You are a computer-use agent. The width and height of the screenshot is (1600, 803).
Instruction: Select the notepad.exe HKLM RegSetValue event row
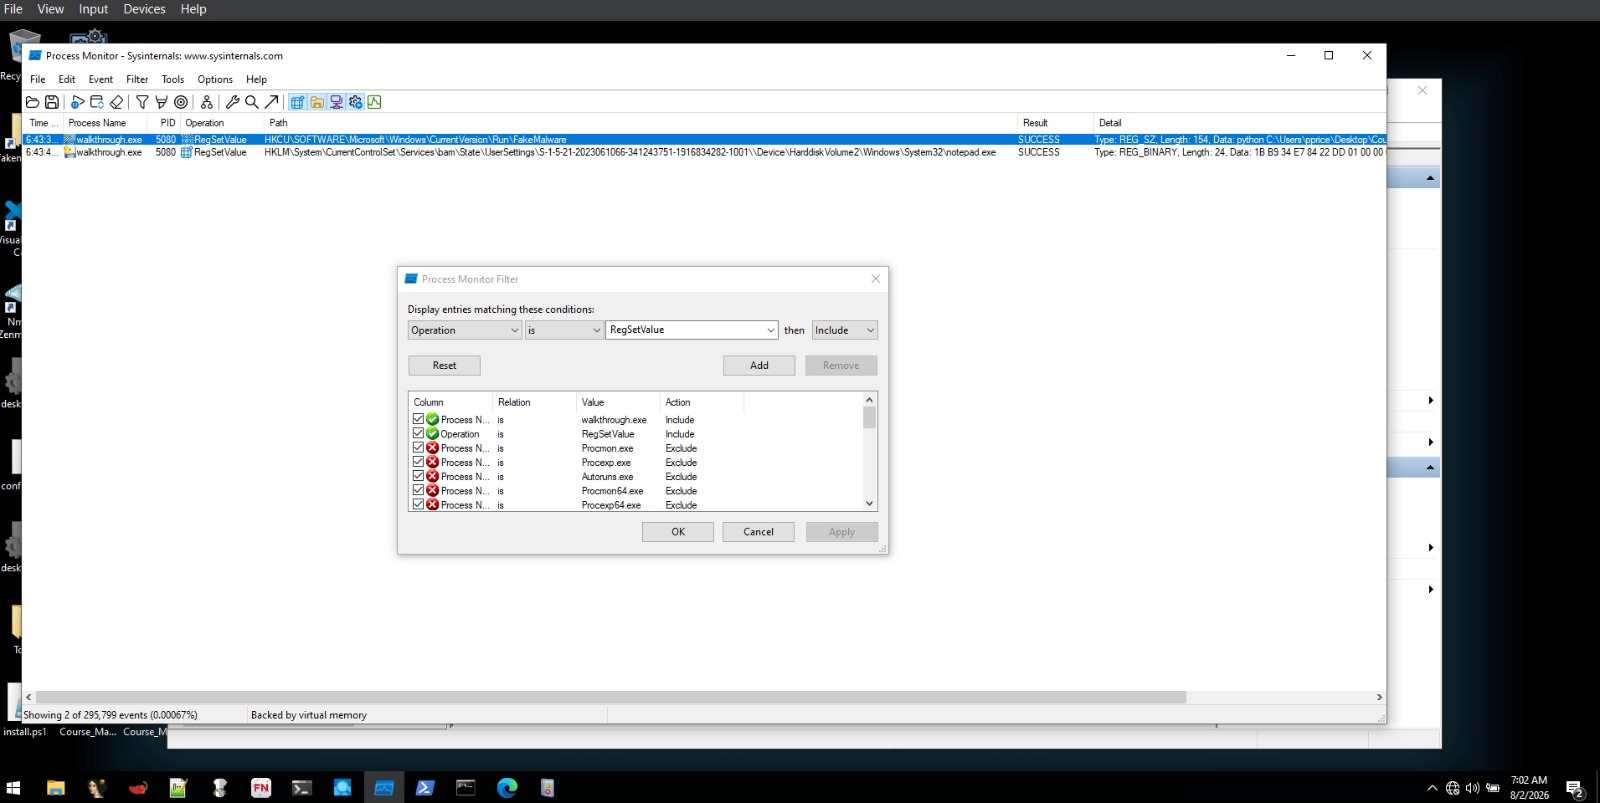click(704, 152)
